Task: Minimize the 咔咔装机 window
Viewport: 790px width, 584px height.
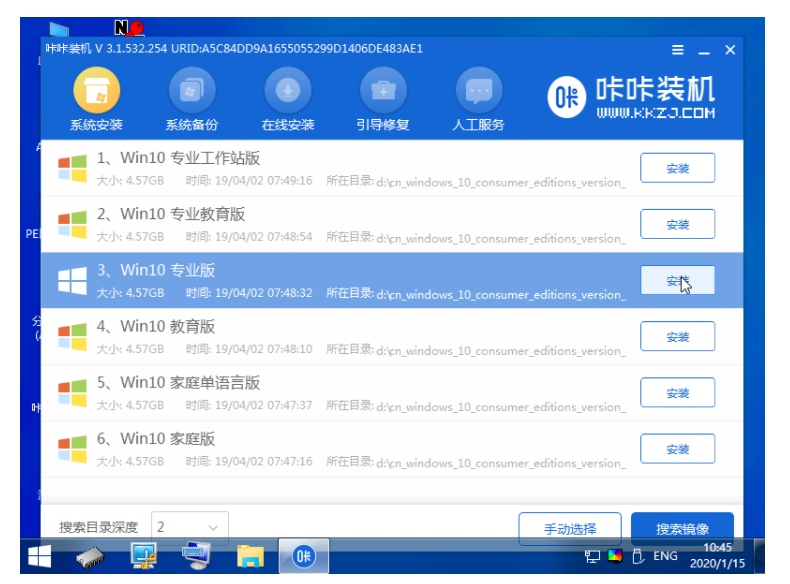Action: 704,52
